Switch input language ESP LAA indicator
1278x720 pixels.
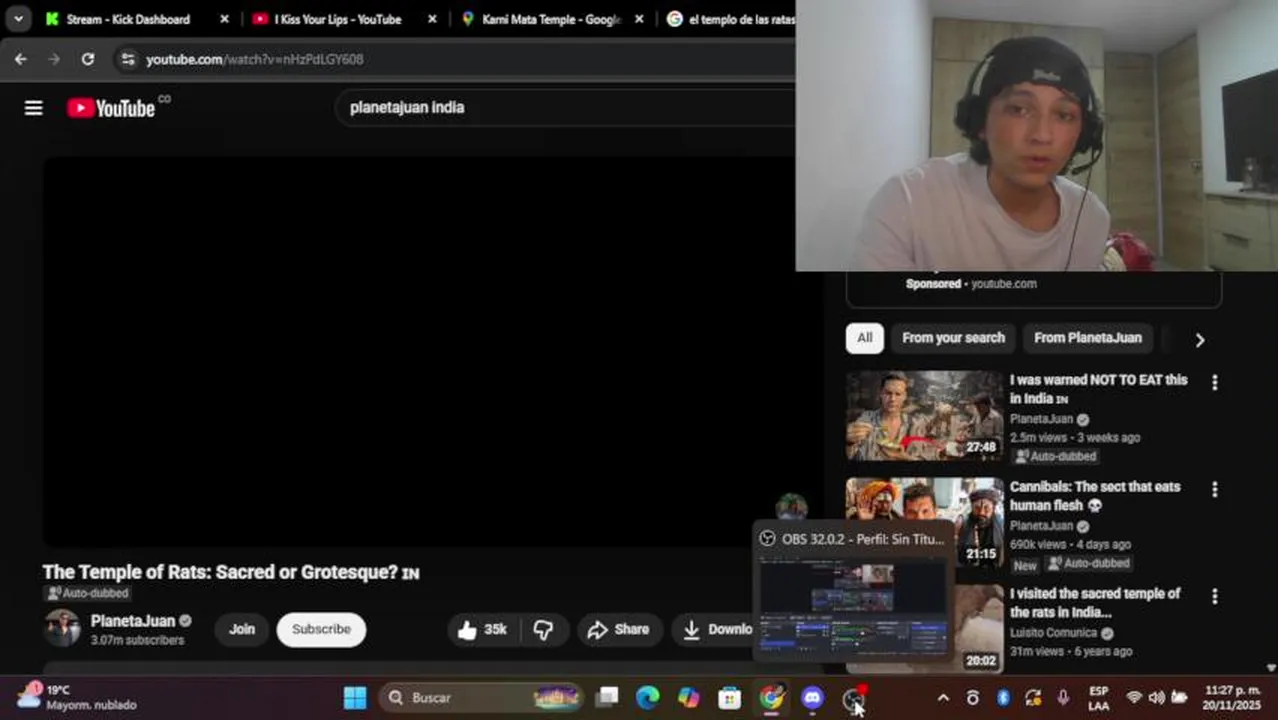pos(1098,697)
